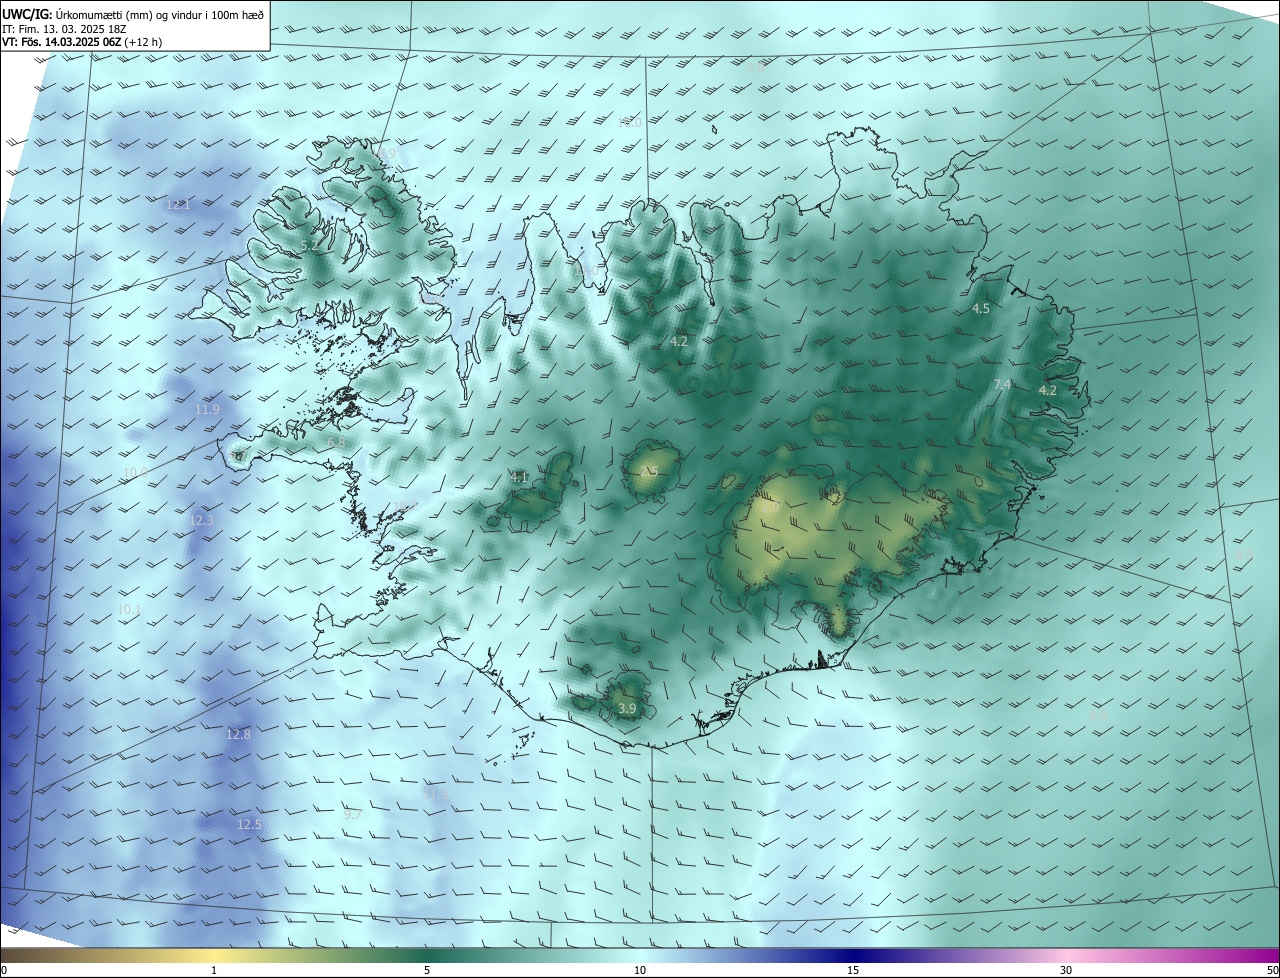The width and height of the screenshot is (1280, 978).
Task: Click the 'IT: Fim. 13. 03. 2025 18Z' line
Action: (x=64, y=29)
